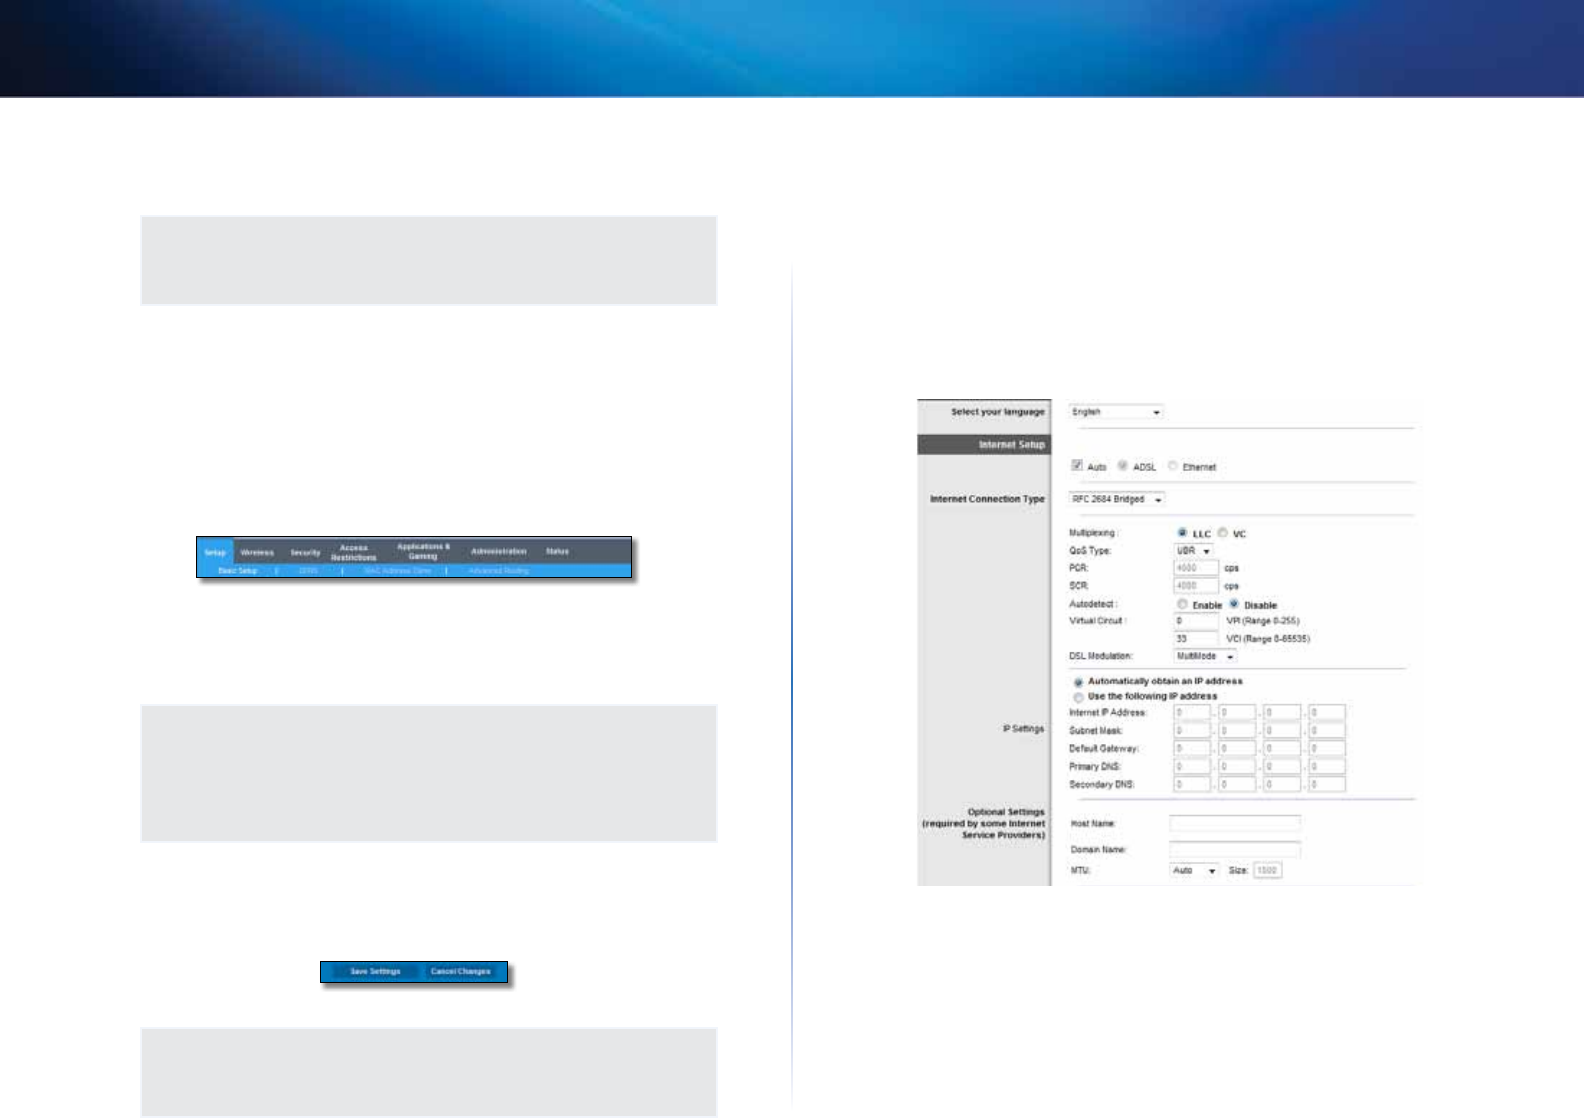Open the QoS Type UBR dropdown
The image size is (1584, 1118).
(x=1193, y=551)
